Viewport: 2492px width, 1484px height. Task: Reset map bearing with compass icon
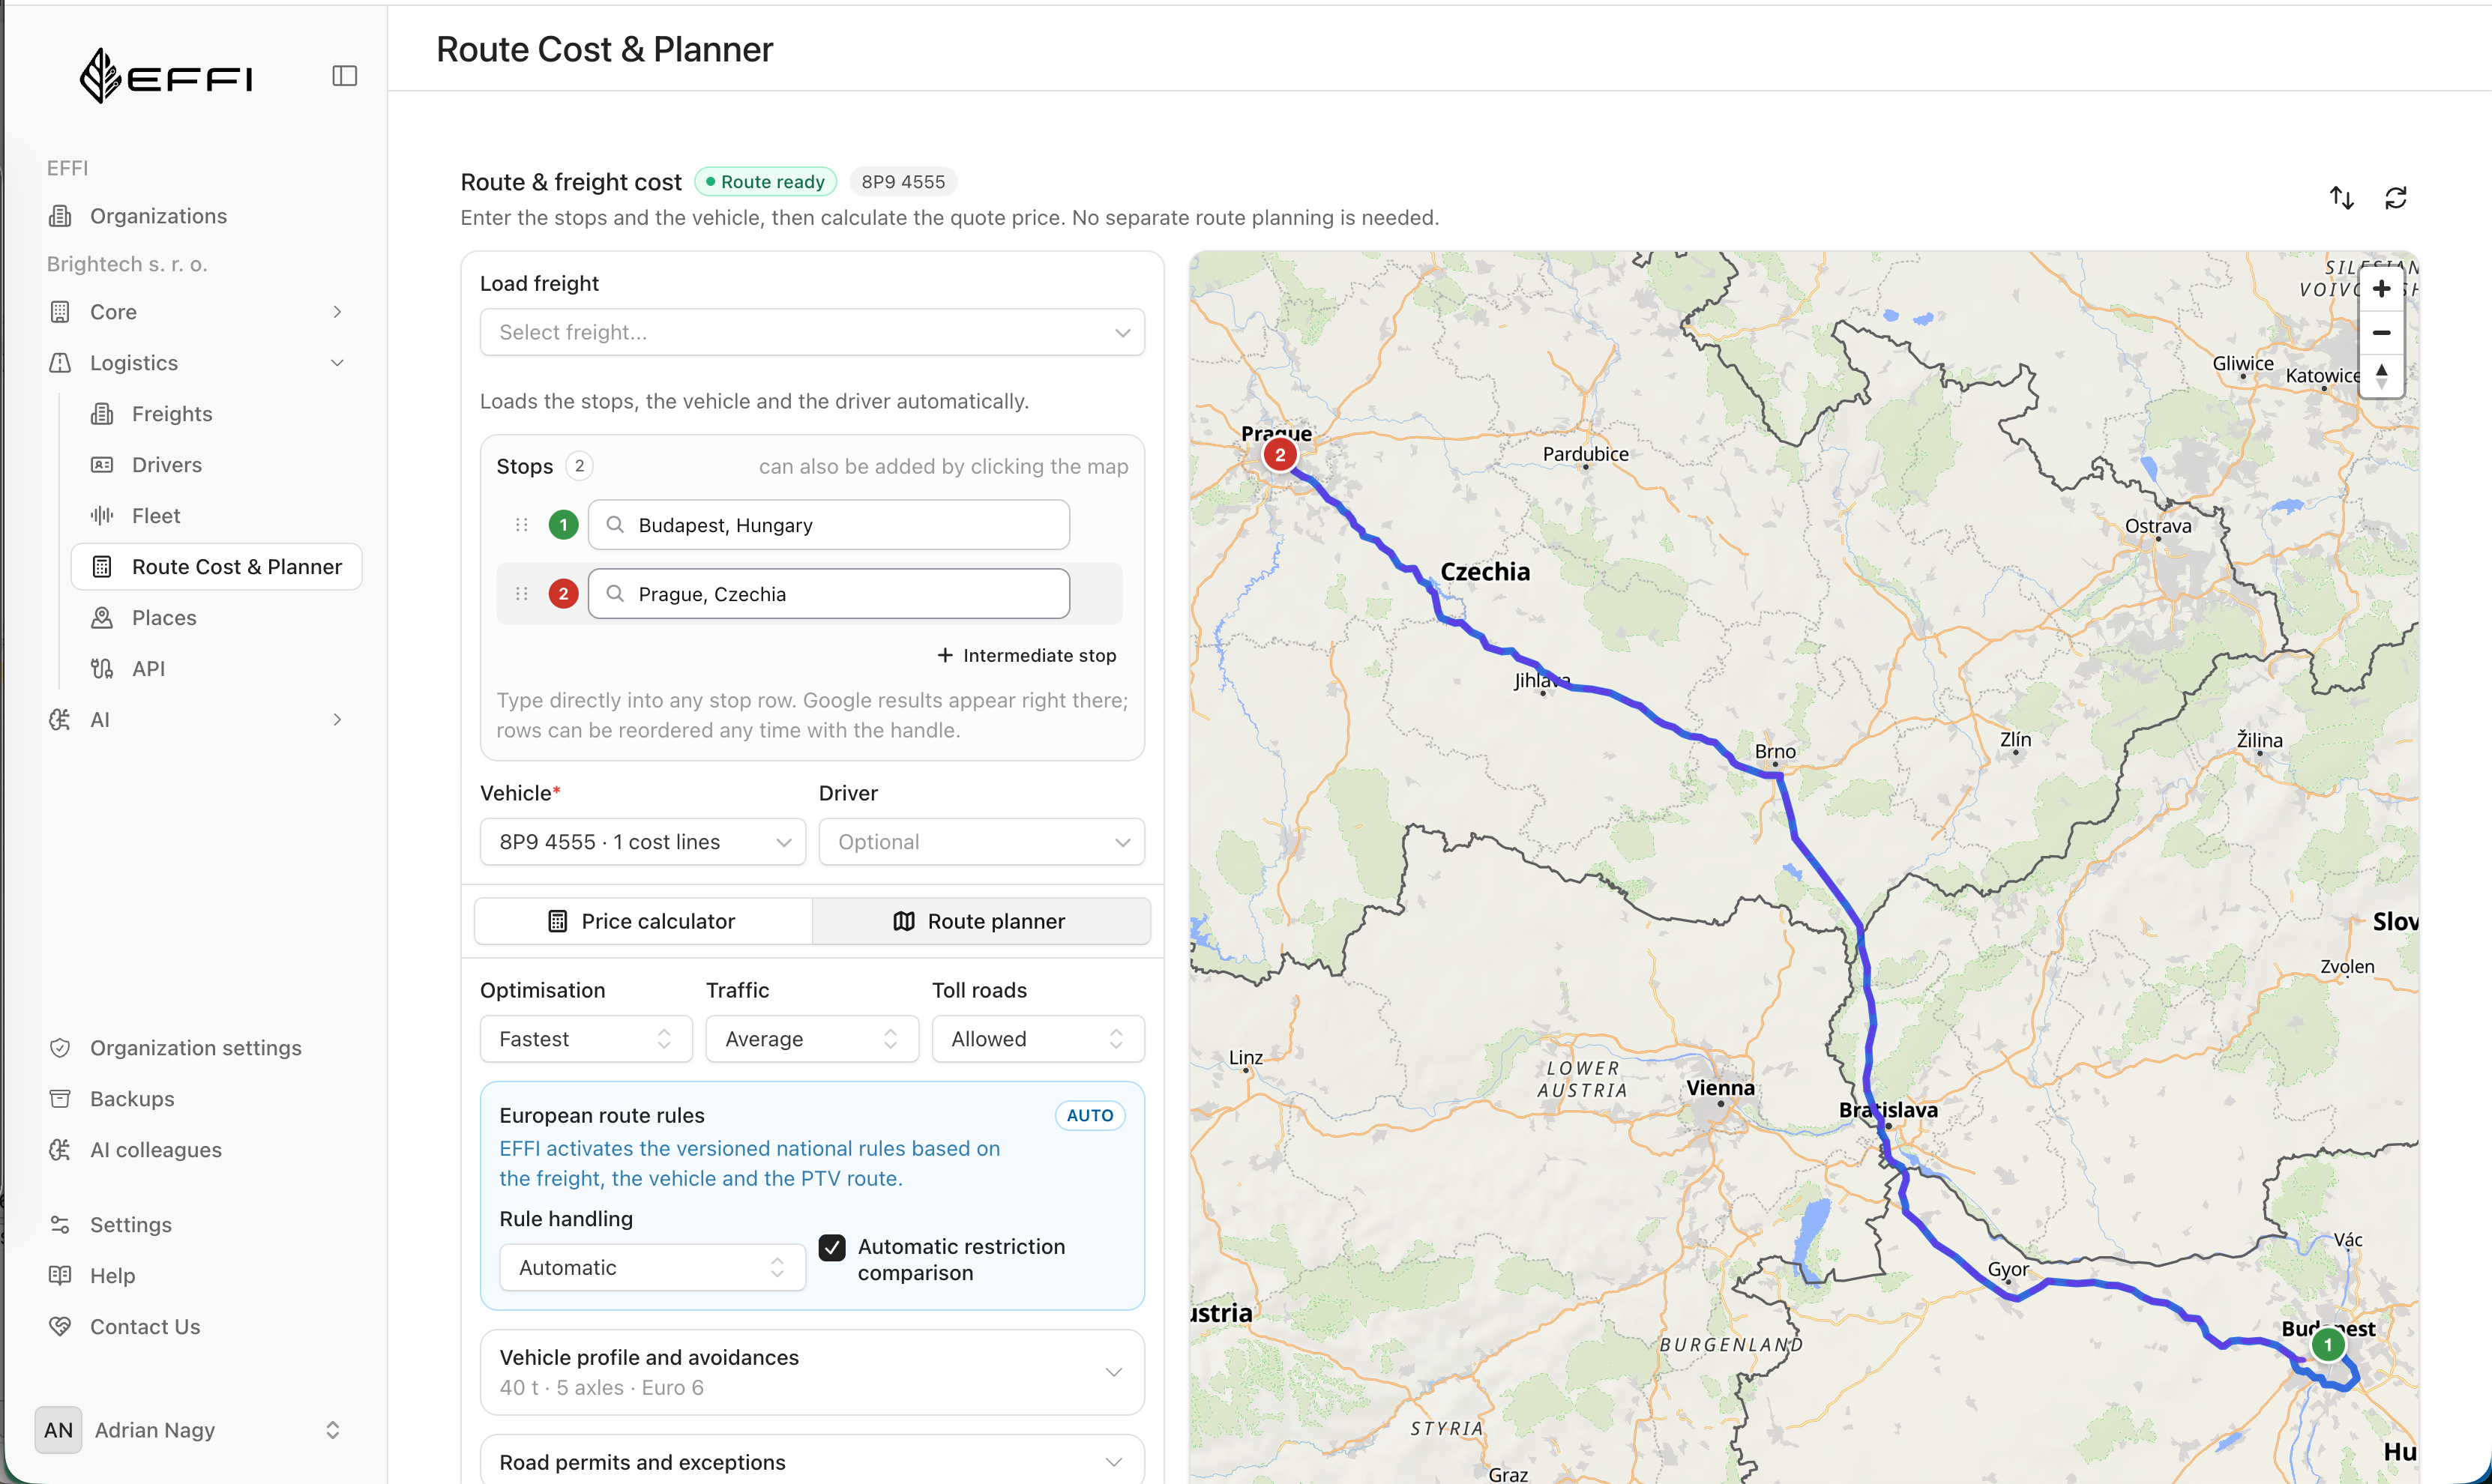pos(2381,376)
